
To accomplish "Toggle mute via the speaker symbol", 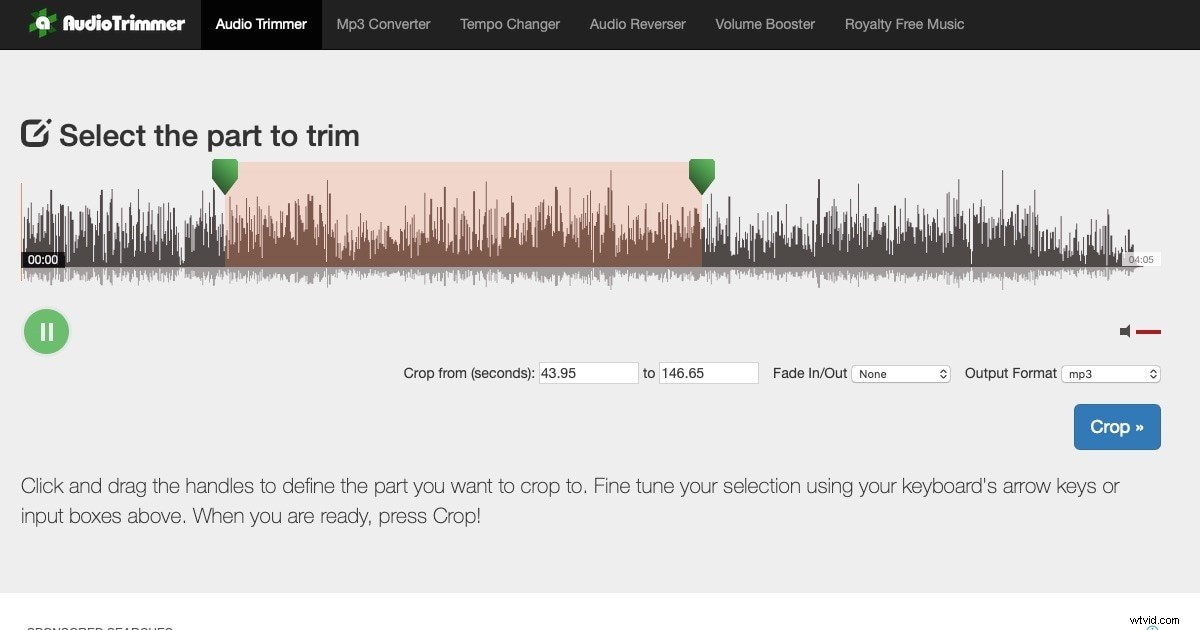I will coord(1125,331).
